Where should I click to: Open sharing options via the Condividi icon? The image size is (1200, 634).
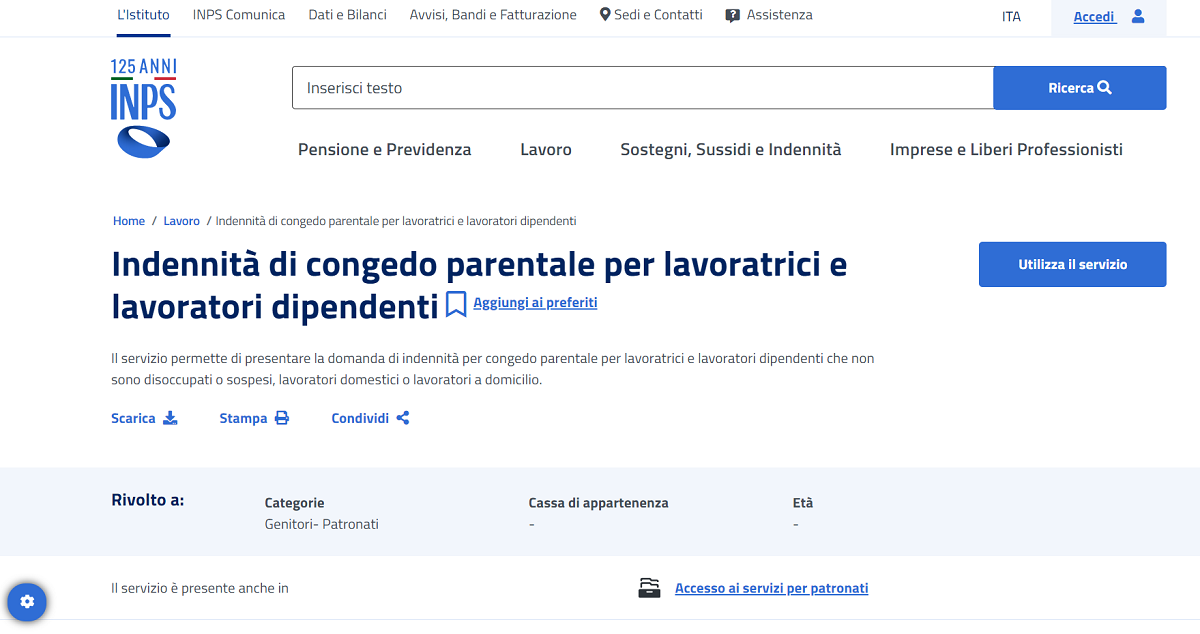[x=403, y=418]
